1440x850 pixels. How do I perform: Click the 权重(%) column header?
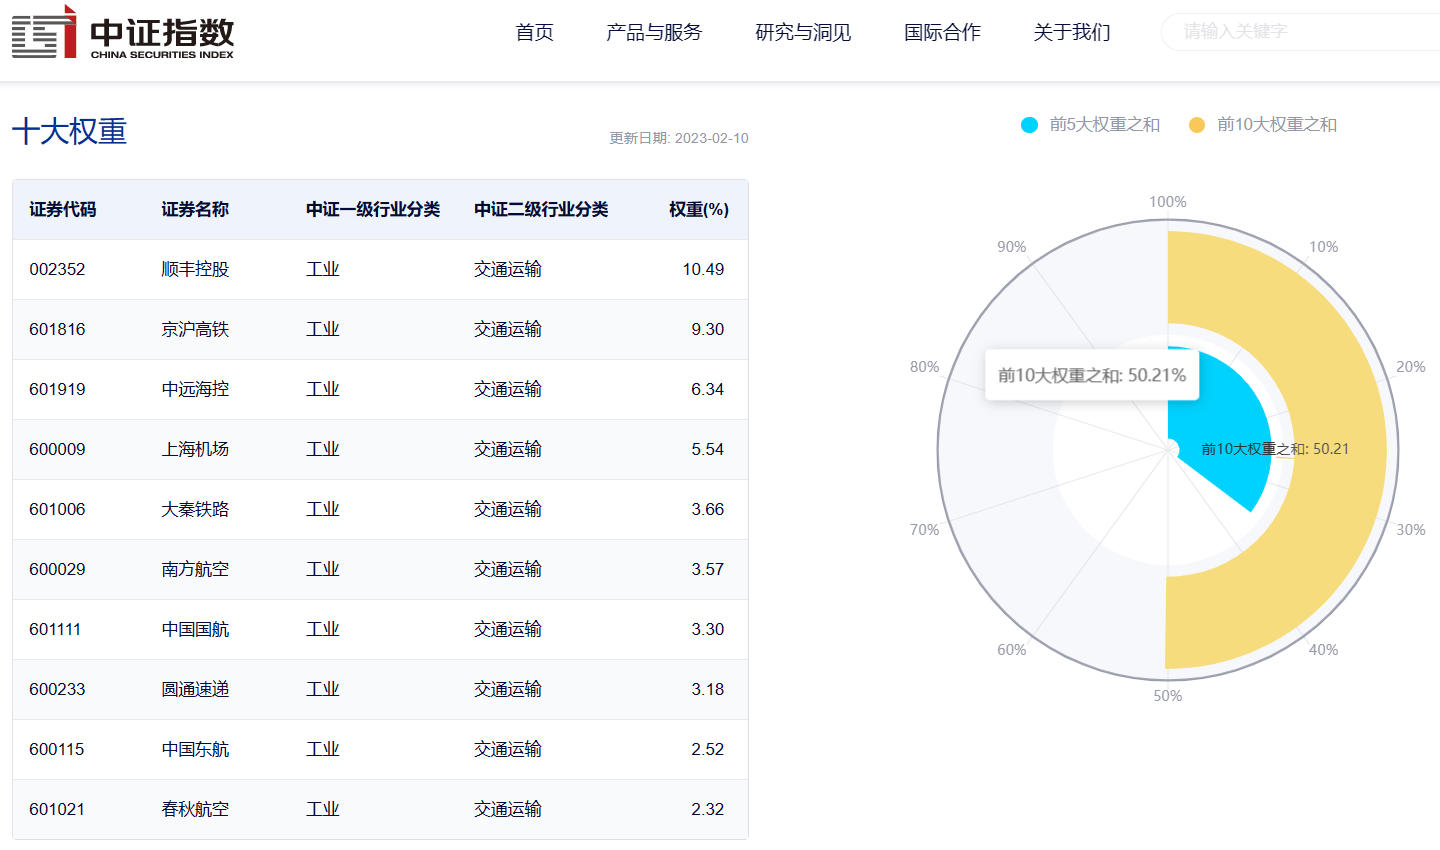pos(697,209)
